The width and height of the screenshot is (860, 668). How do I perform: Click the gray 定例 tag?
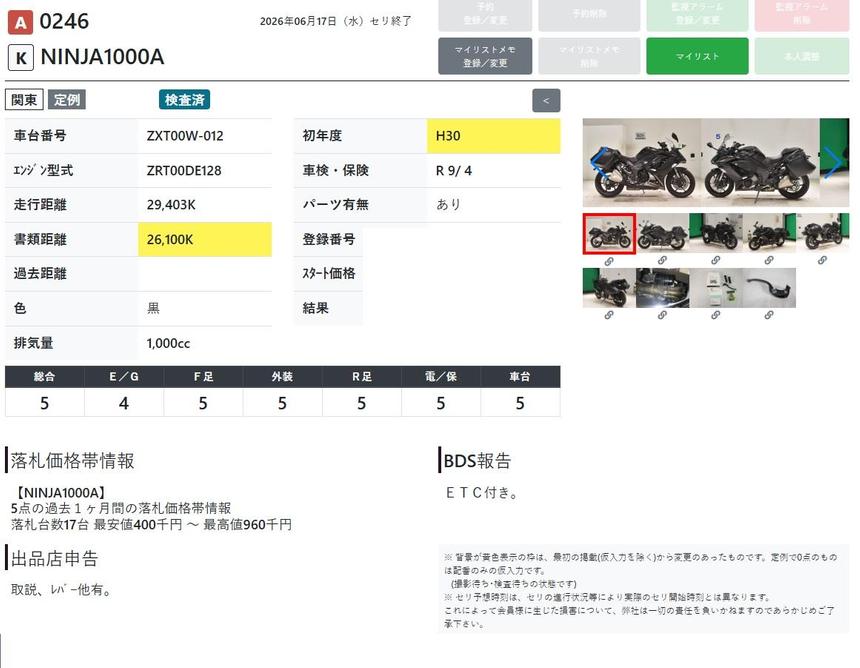pos(67,100)
